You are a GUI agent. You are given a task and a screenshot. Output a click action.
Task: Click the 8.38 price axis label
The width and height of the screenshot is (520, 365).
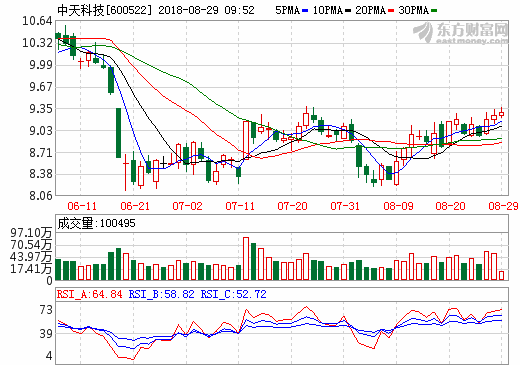[41, 174]
